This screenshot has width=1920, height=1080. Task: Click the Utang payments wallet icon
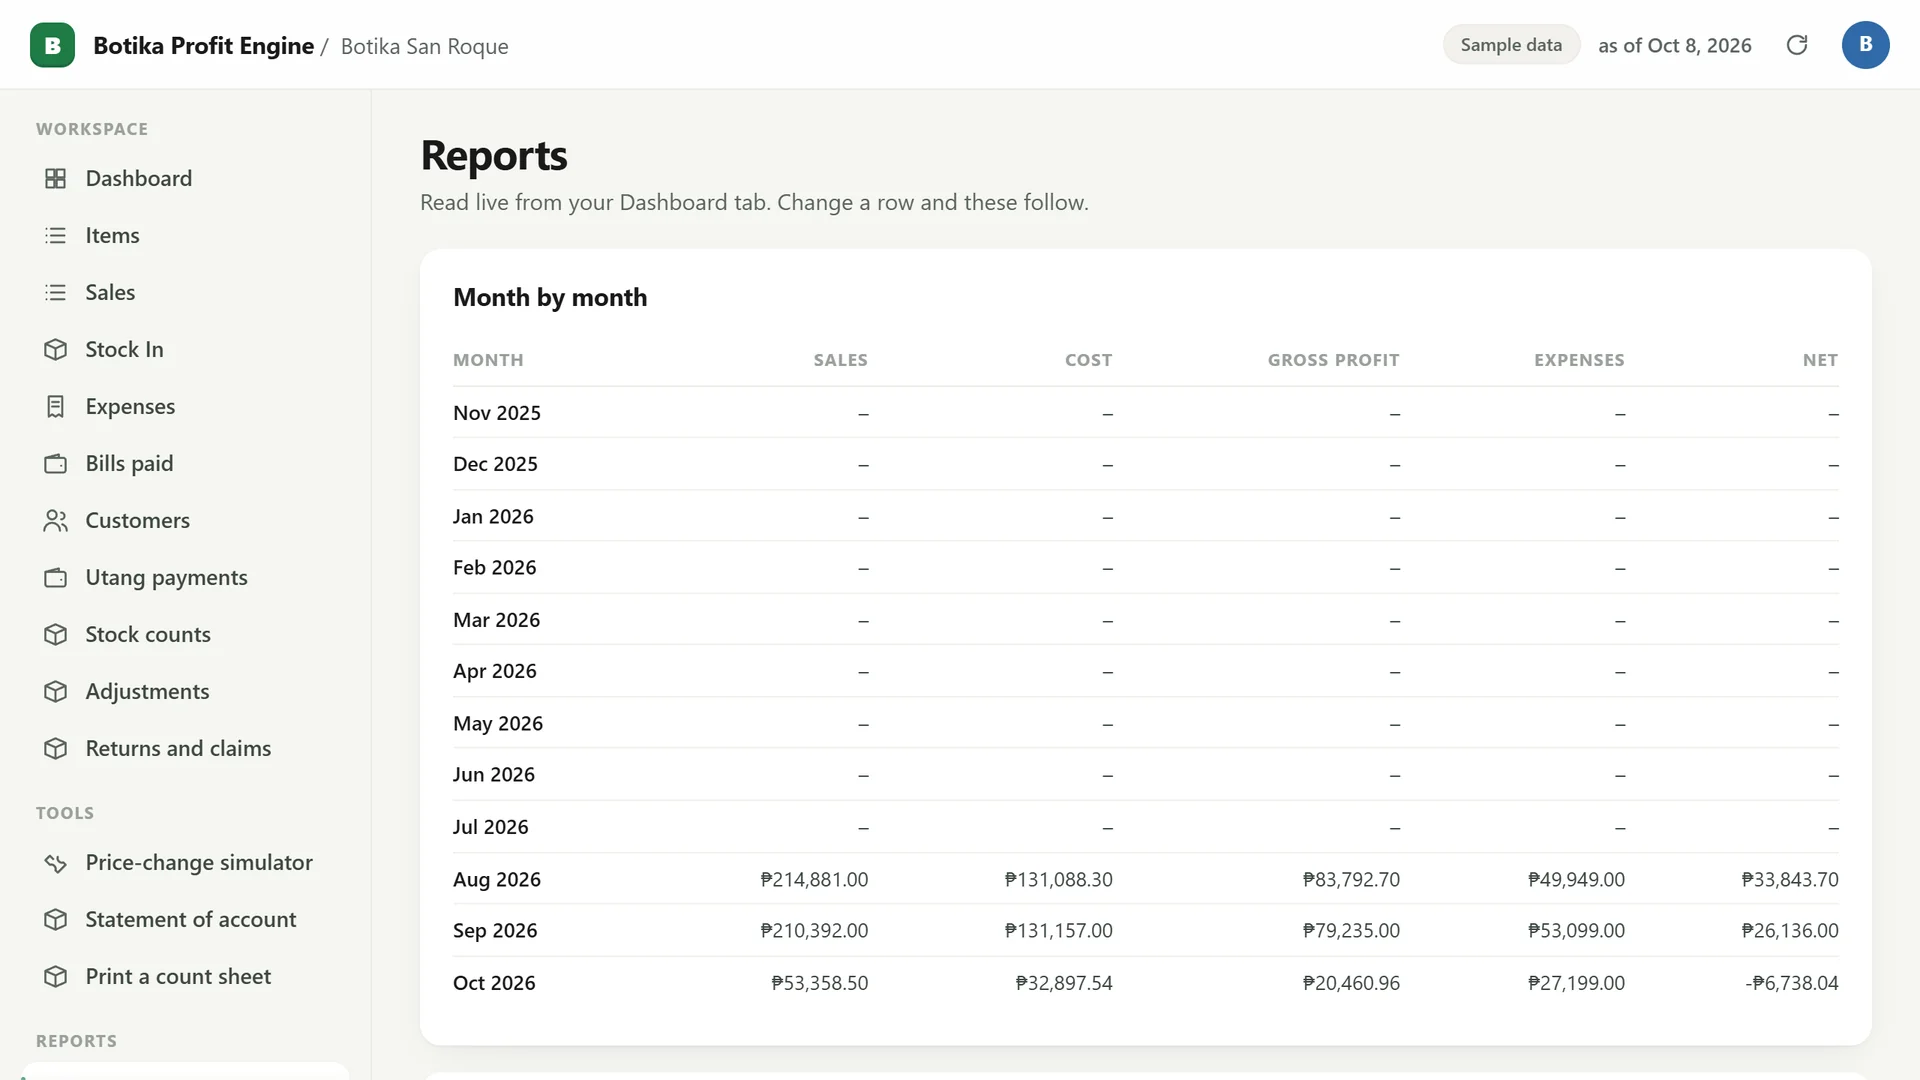pos(56,577)
